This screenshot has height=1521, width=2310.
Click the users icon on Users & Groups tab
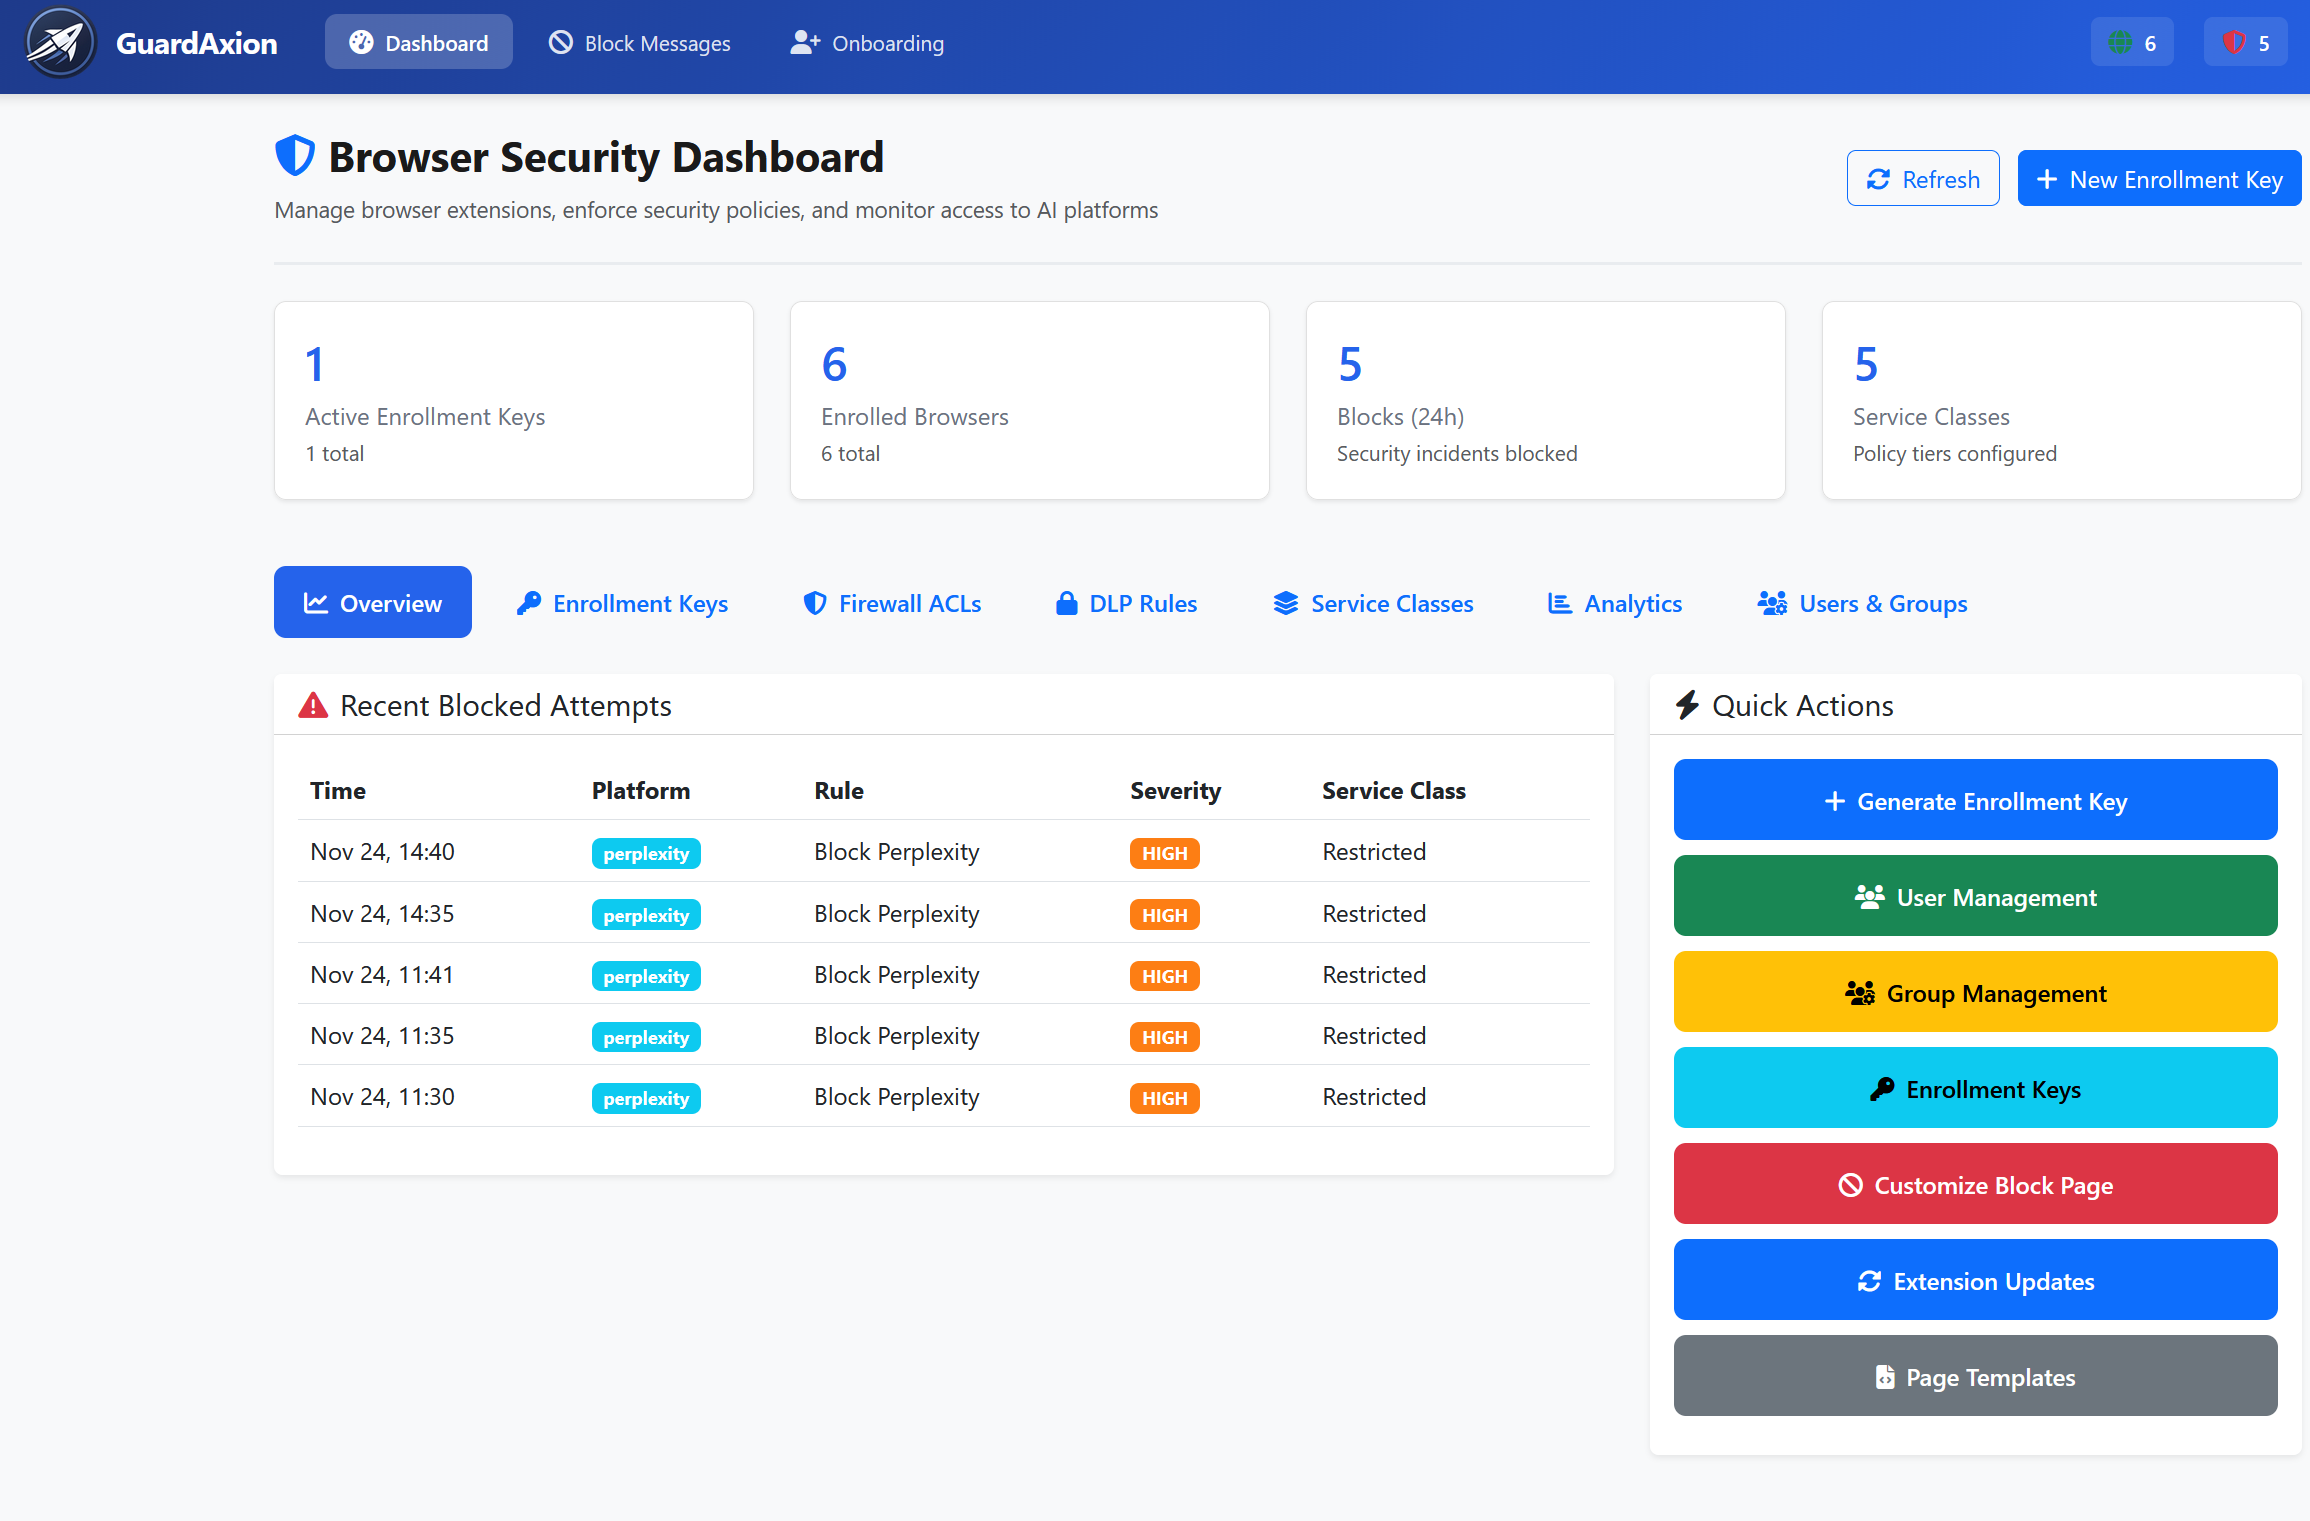point(1772,603)
